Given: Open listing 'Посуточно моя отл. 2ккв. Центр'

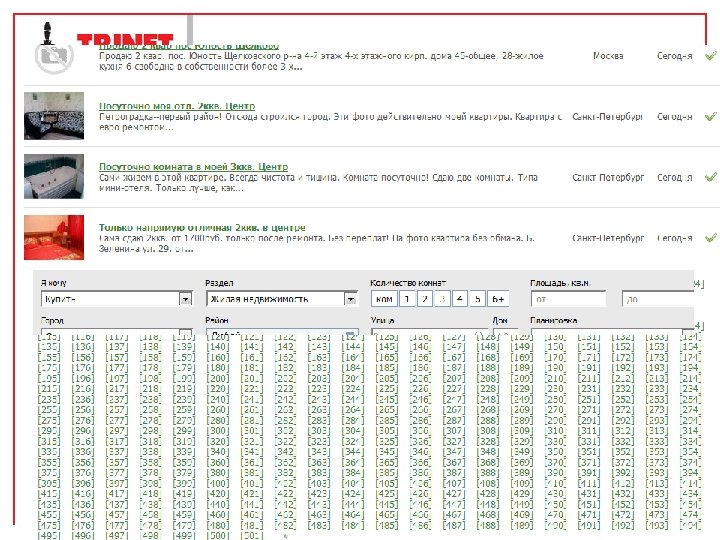Looking at the screenshot, I should coord(177,106).
